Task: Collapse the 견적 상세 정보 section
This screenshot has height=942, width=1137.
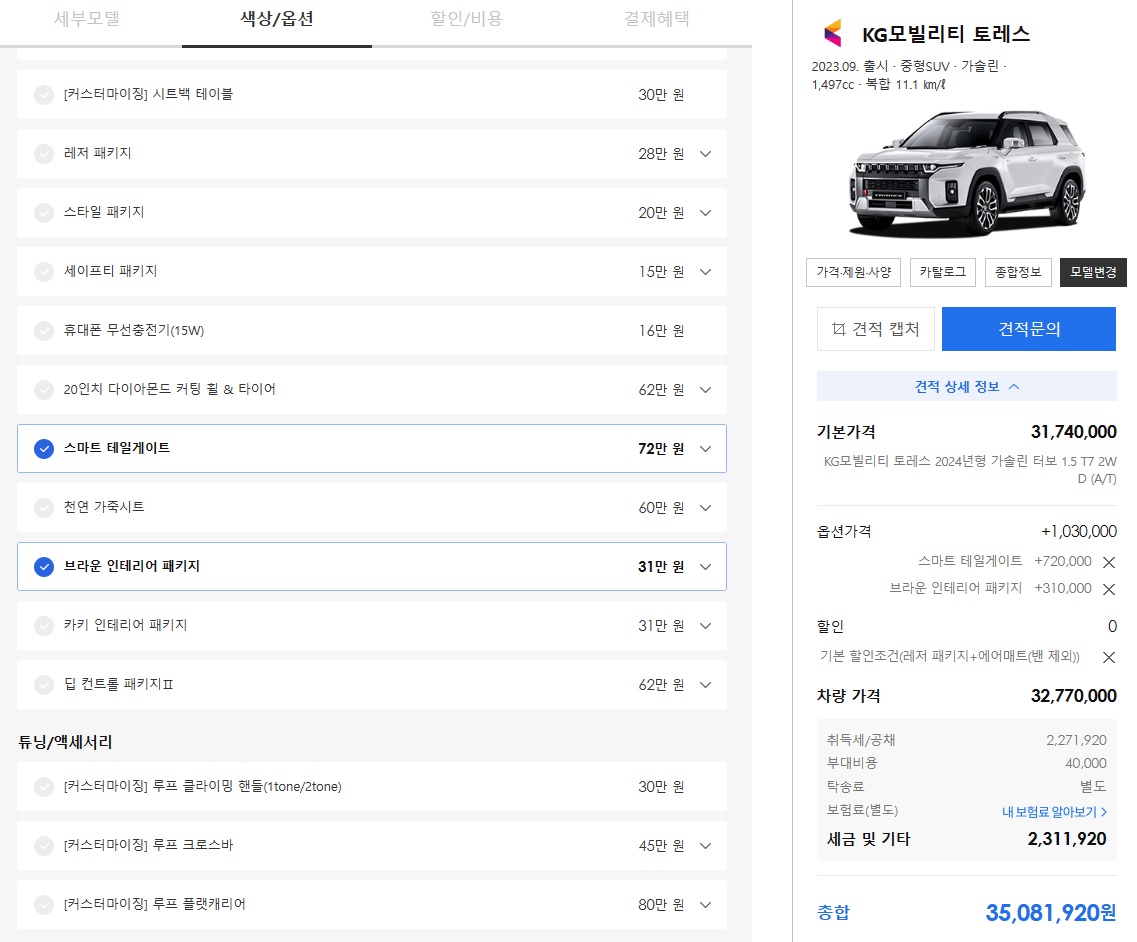Action: [967, 387]
